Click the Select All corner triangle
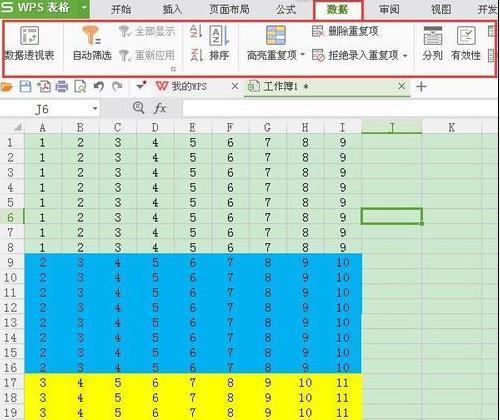The width and height of the screenshot is (500, 420). 17,127
